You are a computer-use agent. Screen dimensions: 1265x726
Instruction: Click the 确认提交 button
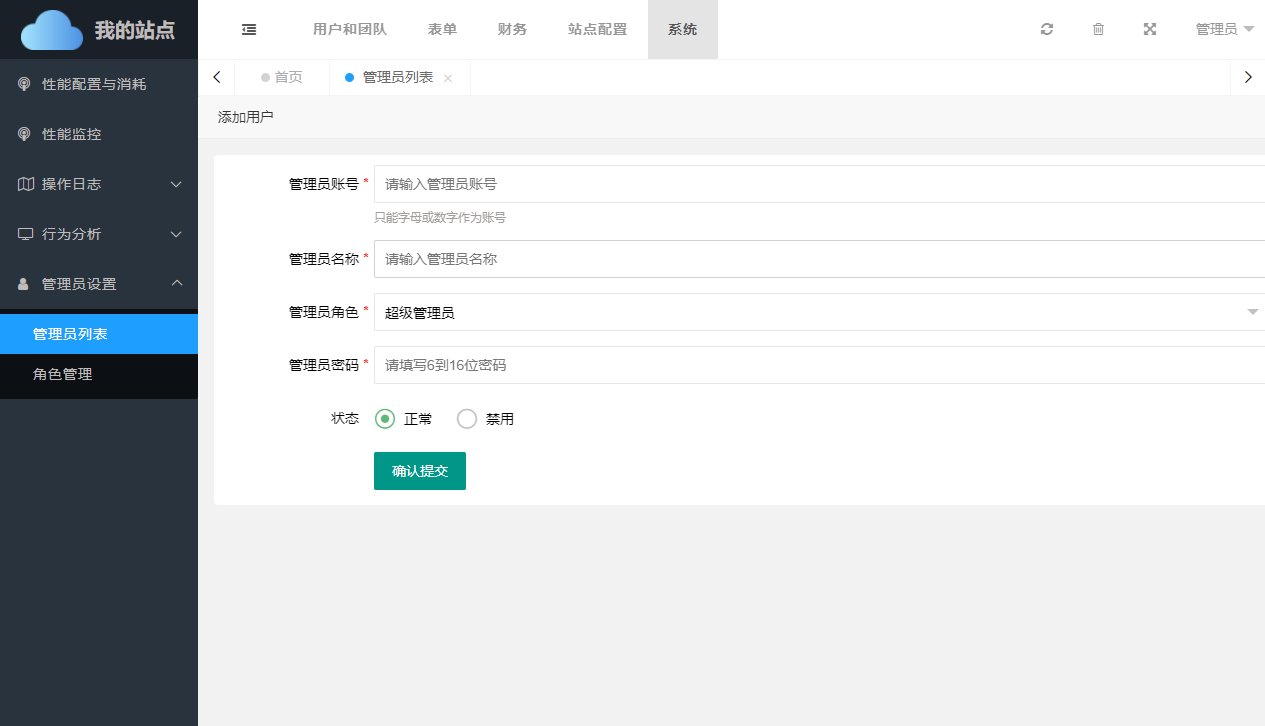click(x=420, y=471)
